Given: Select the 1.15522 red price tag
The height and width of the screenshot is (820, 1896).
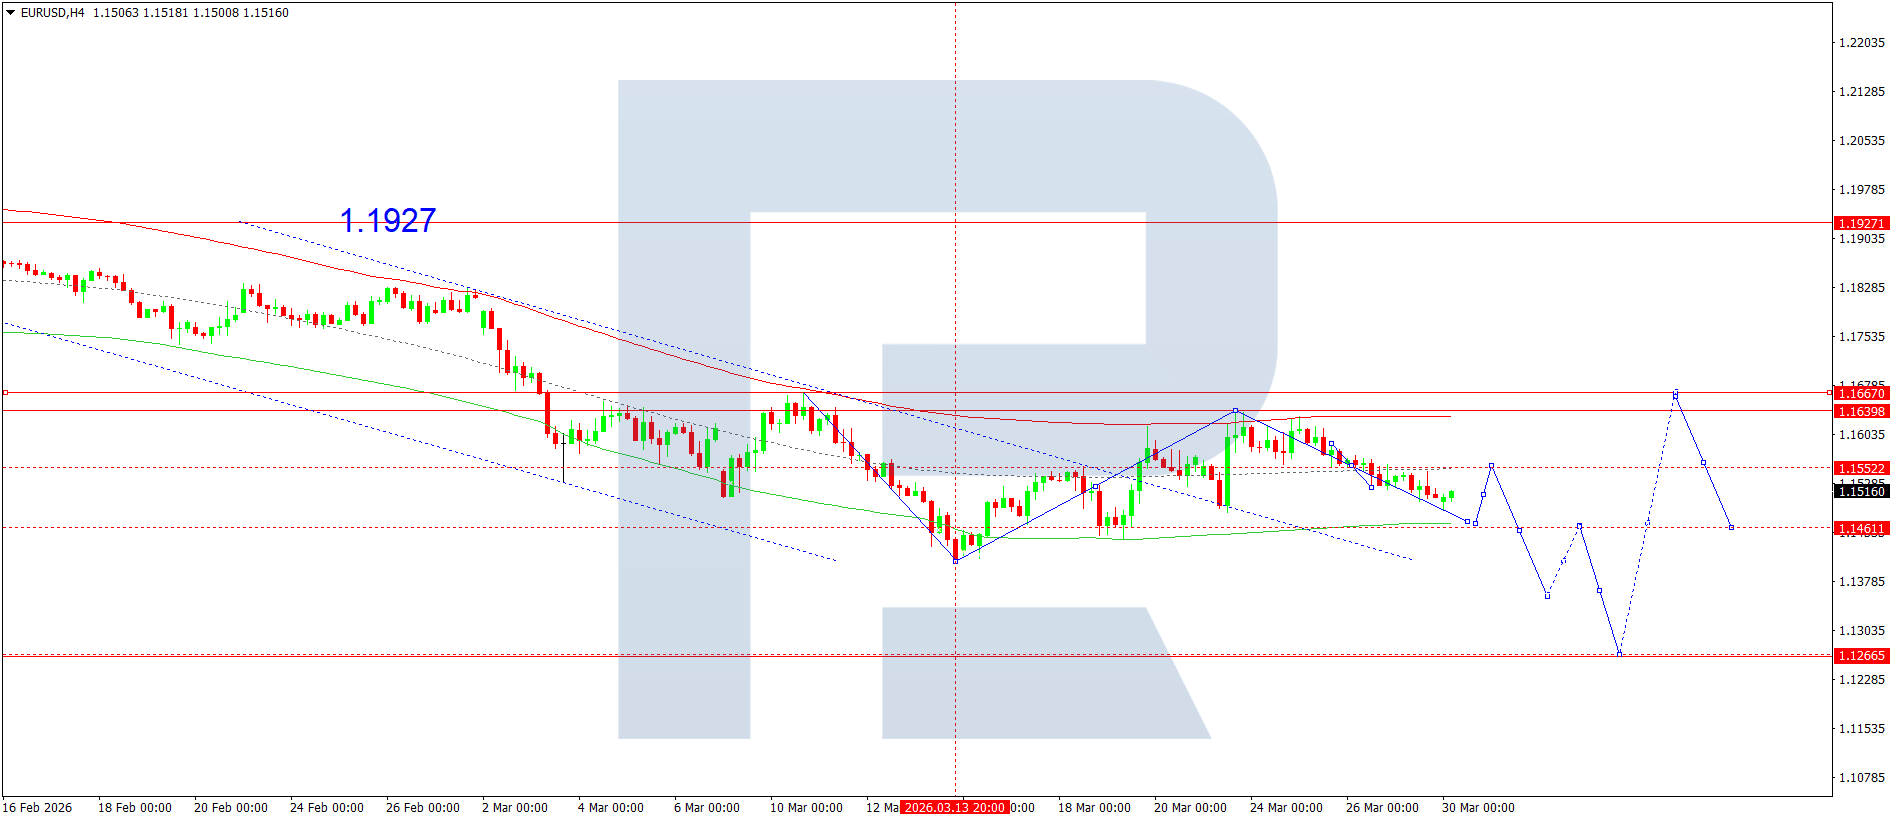Looking at the screenshot, I should click(1860, 468).
